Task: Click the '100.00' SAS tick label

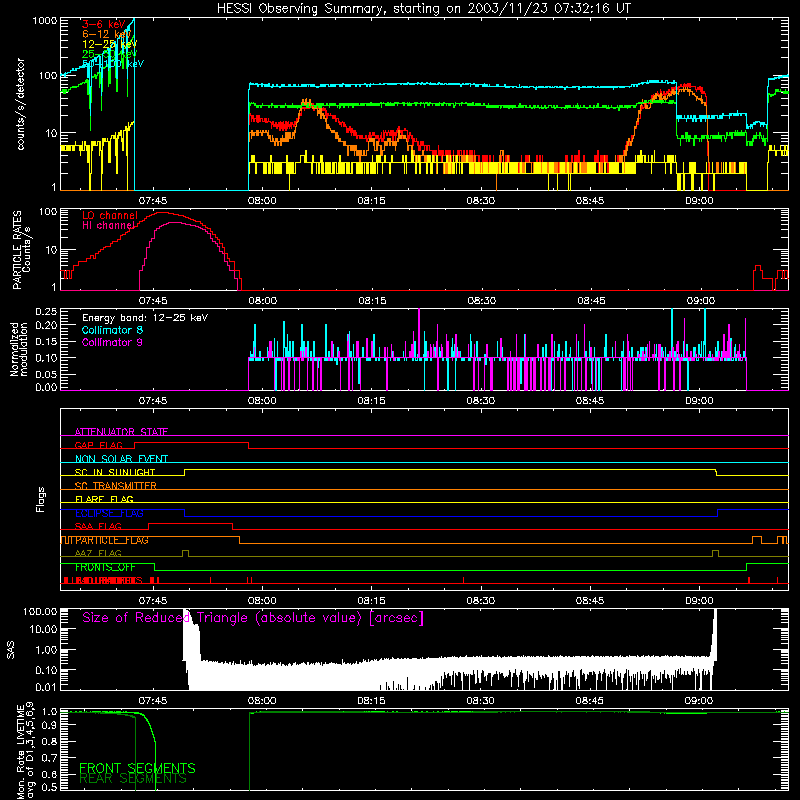Action: (x=40, y=612)
